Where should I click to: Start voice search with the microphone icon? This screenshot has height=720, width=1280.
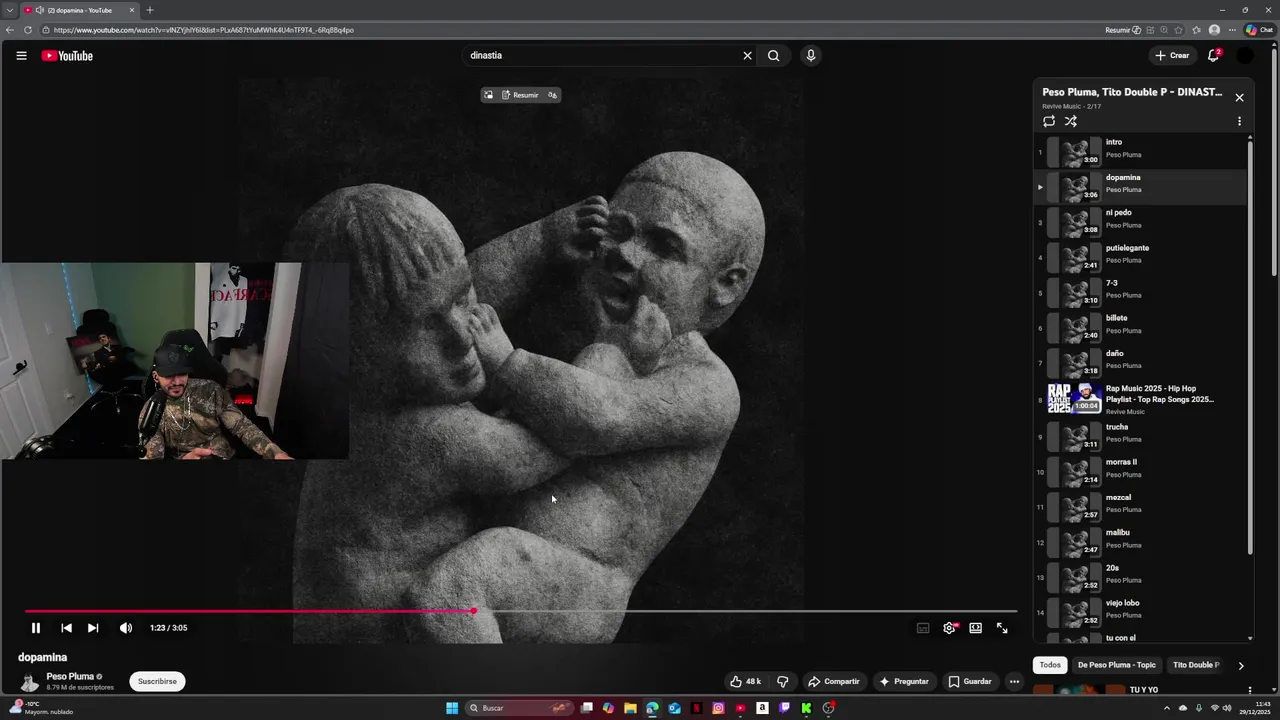pos(811,56)
